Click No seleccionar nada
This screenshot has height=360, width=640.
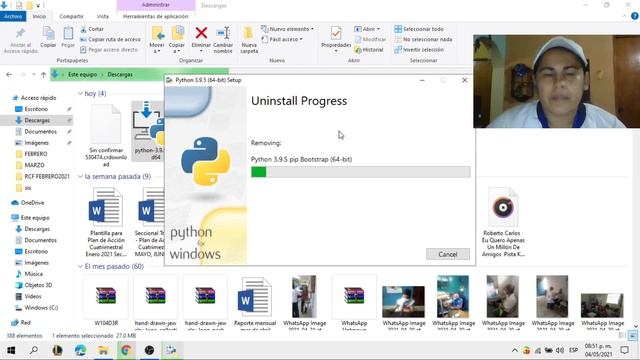[423, 39]
